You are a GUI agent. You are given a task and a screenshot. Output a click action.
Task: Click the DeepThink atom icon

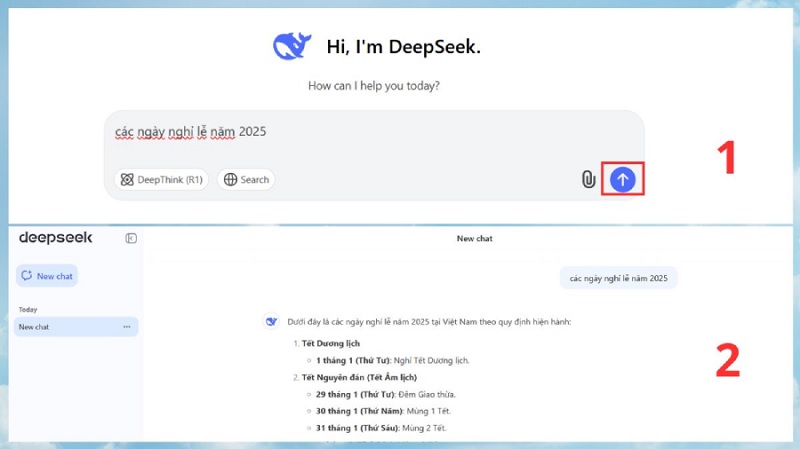point(127,180)
